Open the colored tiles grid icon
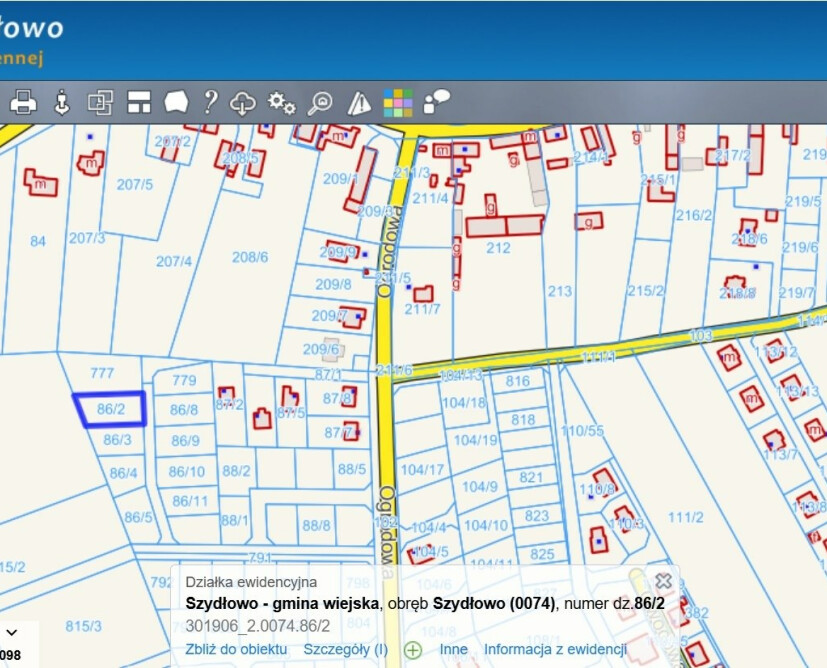The height and width of the screenshot is (668, 827). 398,103
